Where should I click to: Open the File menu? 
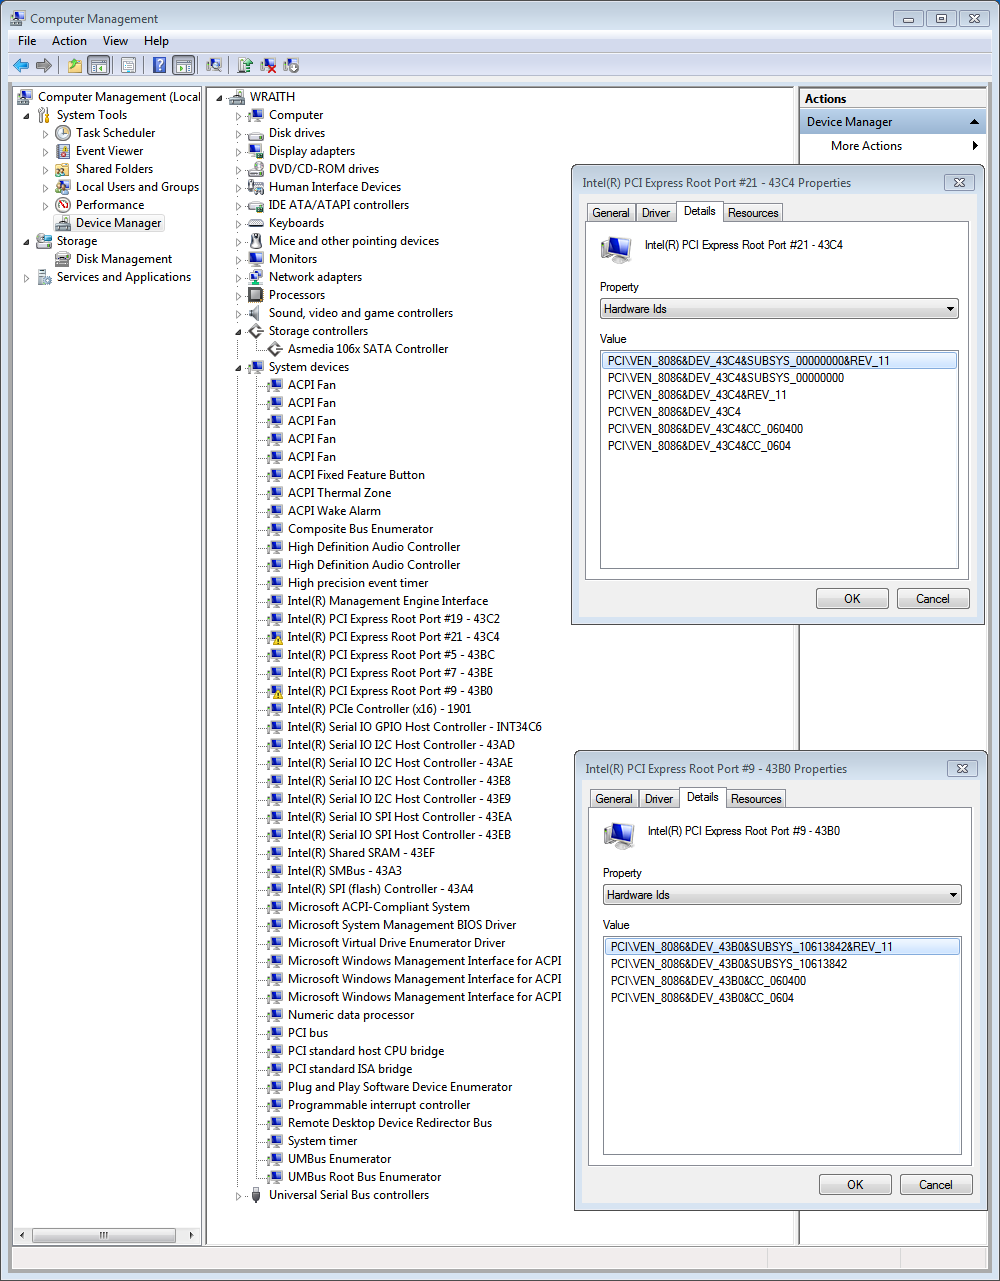coord(27,41)
